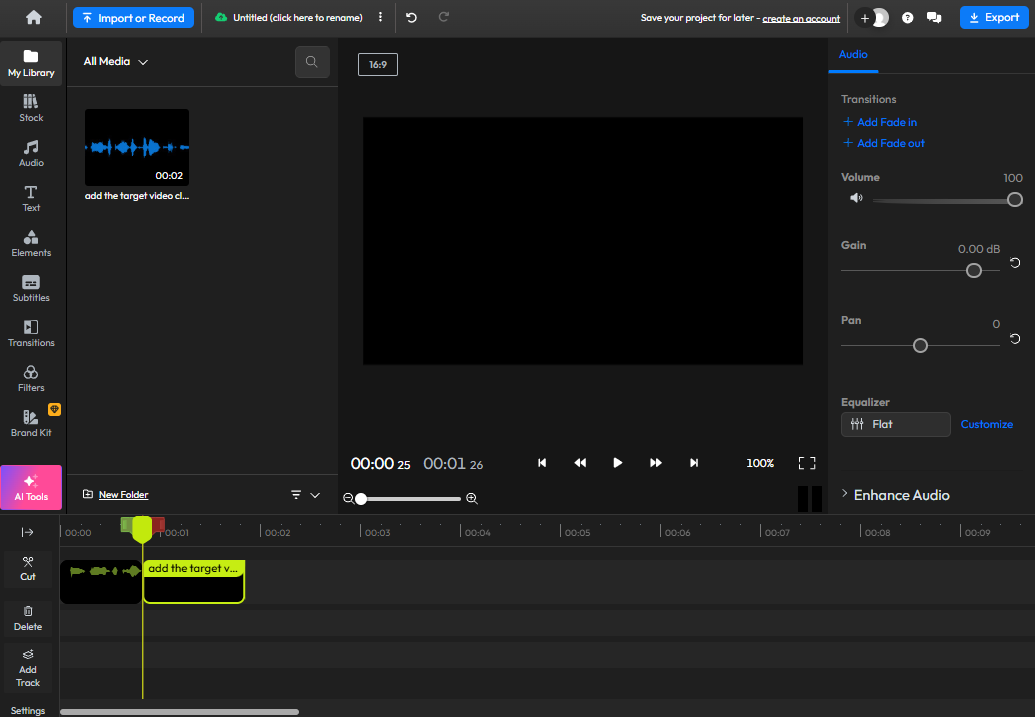The width and height of the screenshot is (1035, 717).
Task: Open the All Media filter dropdown
Action: click(x=115, y=61)
